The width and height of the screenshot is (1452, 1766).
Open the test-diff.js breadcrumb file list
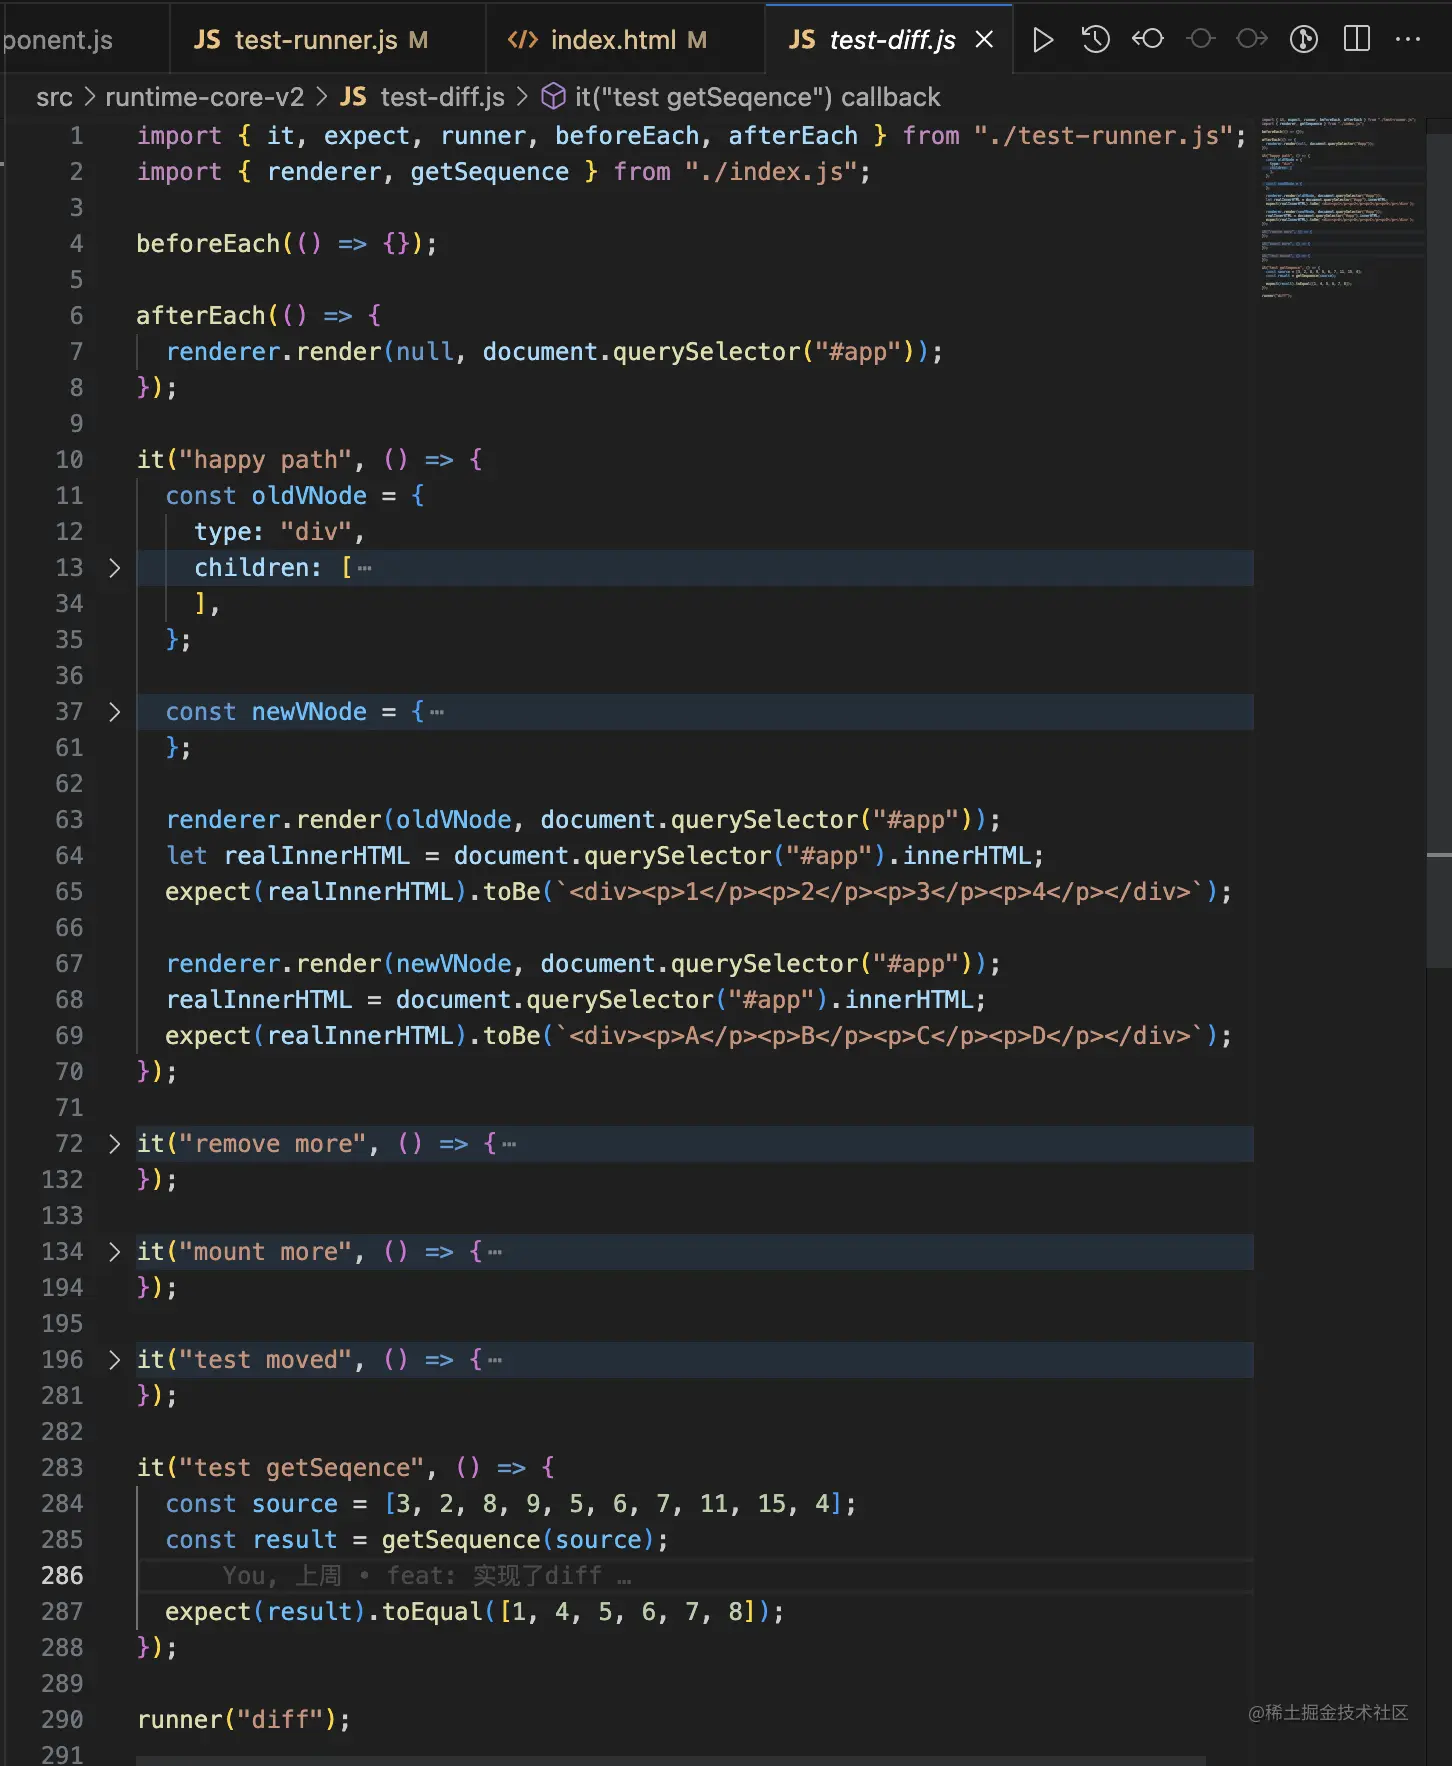coord(423,97)
